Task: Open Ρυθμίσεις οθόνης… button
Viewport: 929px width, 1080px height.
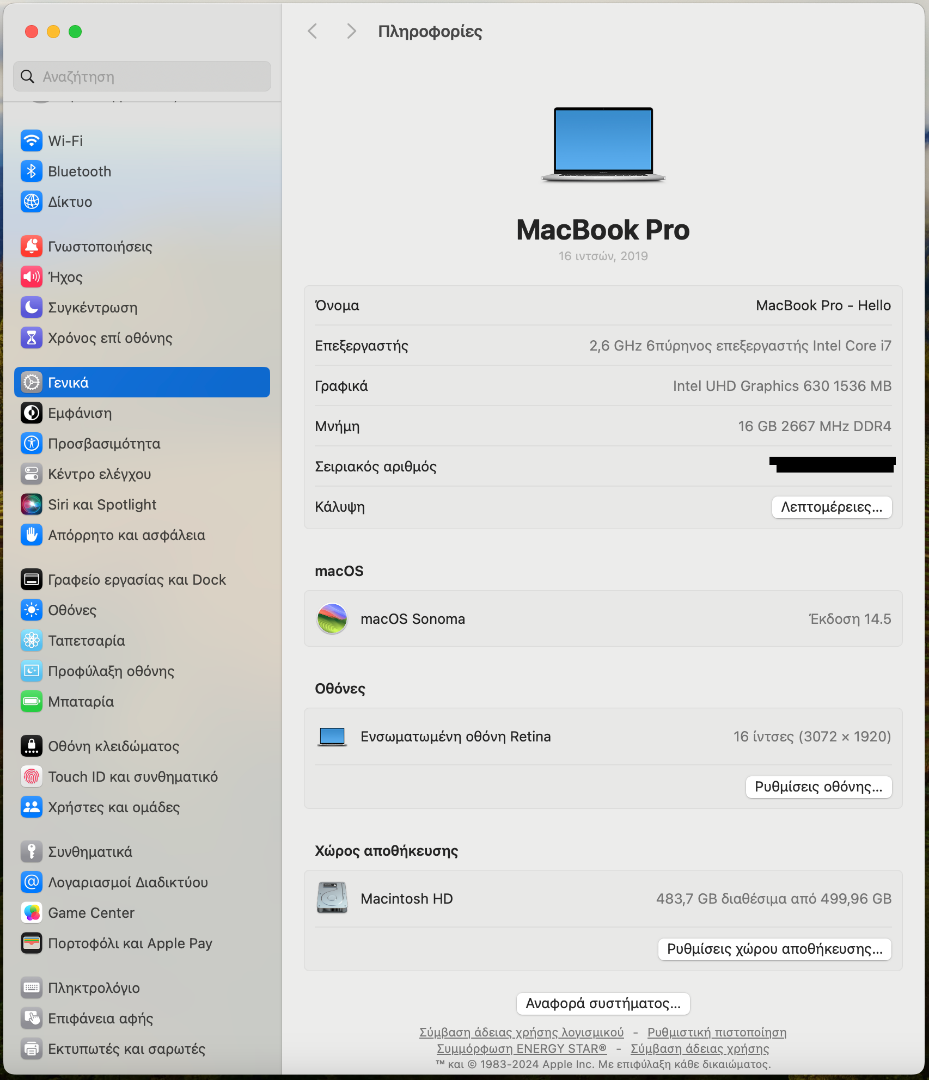Action: (x=818, y=787)
